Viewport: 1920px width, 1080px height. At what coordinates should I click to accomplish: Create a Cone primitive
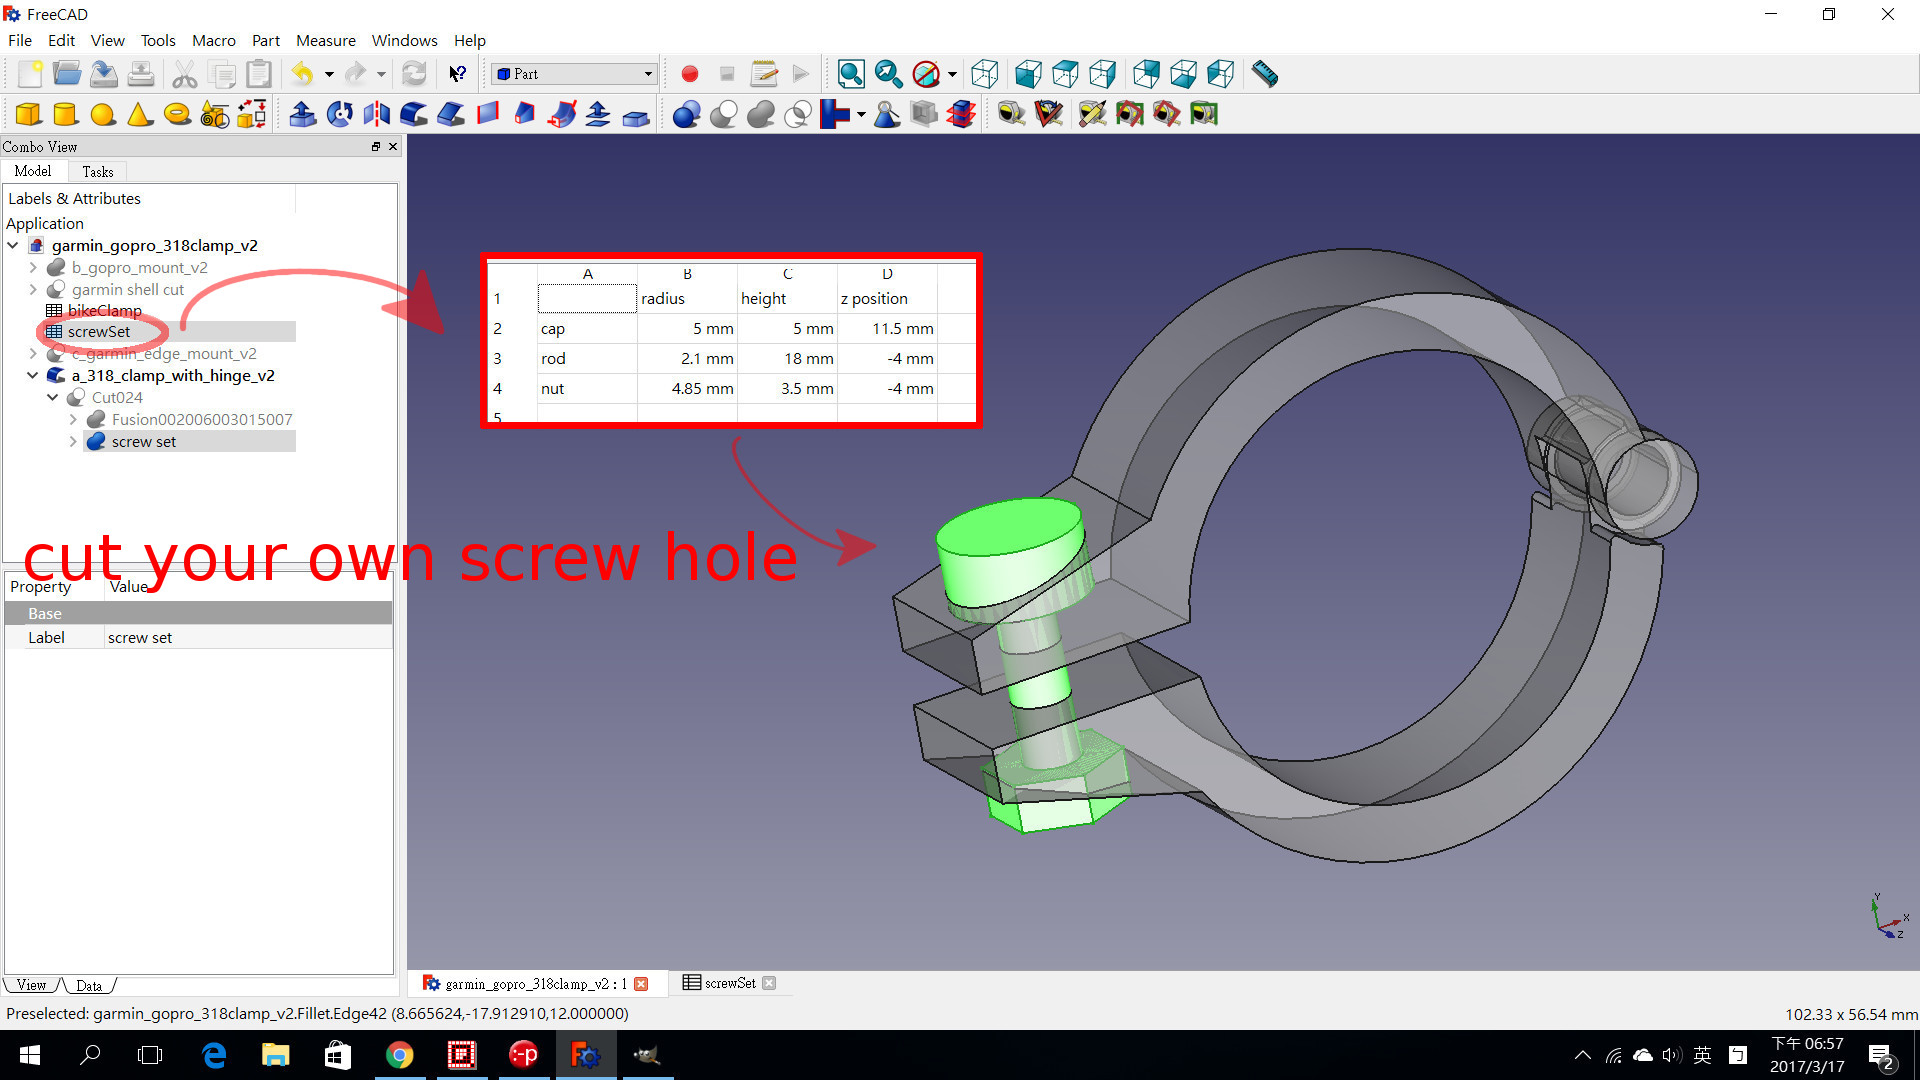pos(140,114)
